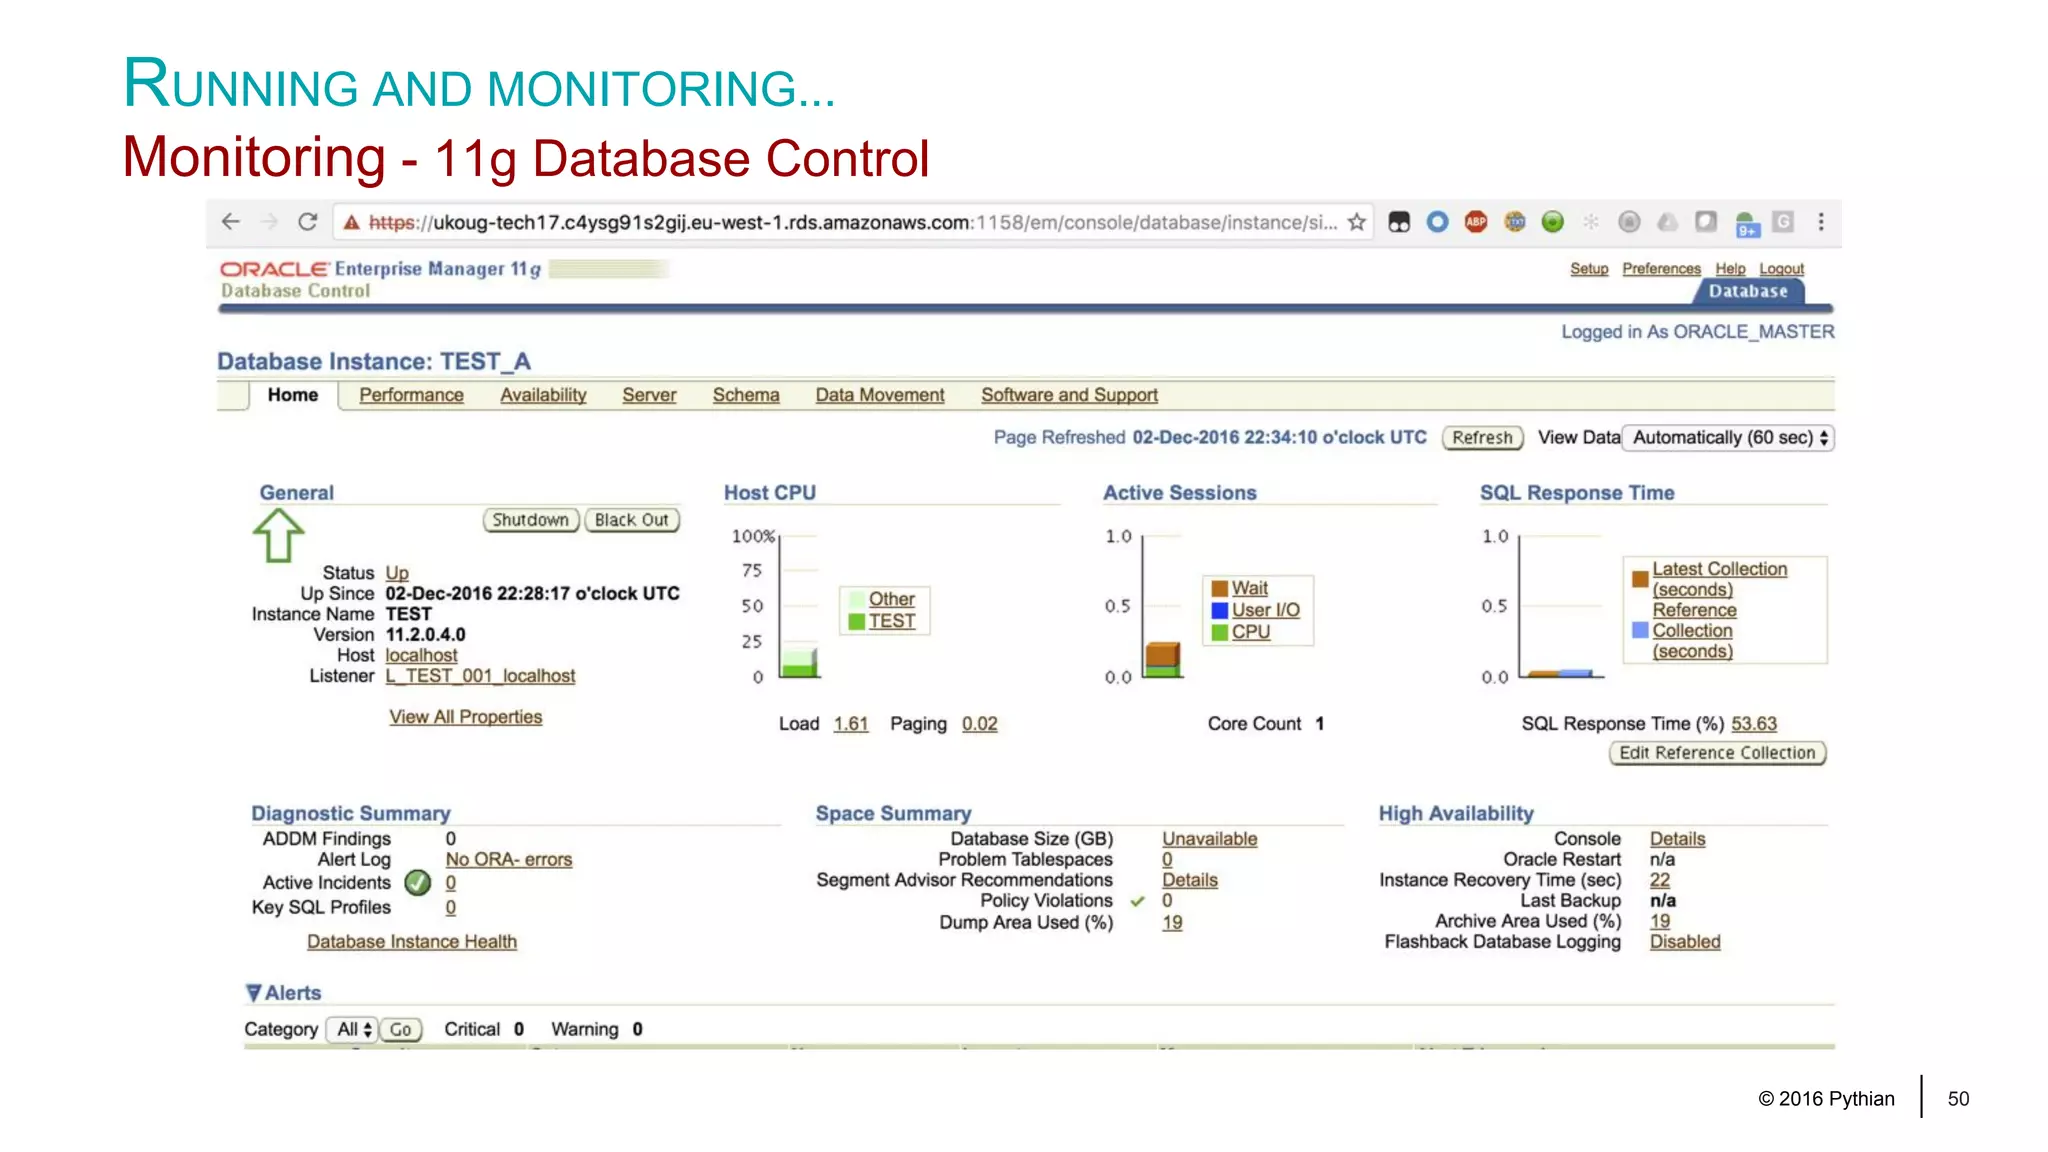Click the green round extension icon
The width and height of the screenshot is (2048, 1152).
1552,222
